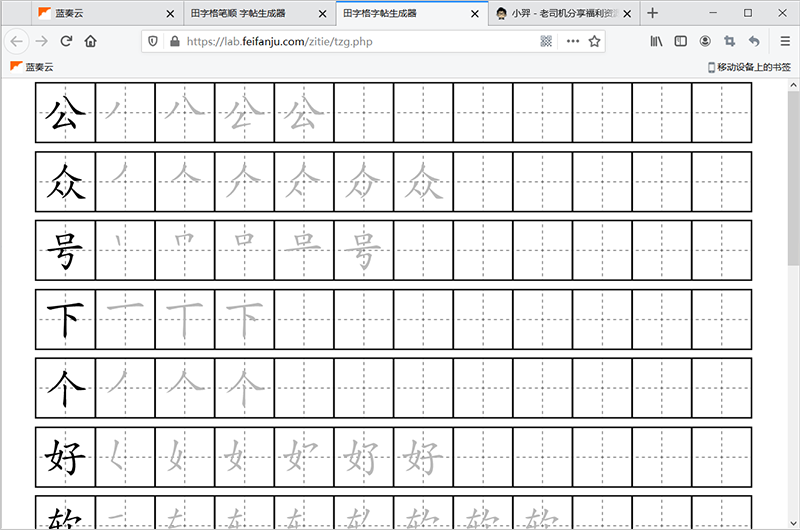Toggle the sidebar view icon
This screenshot has height=530, width=800.
(x=681, y=41)
